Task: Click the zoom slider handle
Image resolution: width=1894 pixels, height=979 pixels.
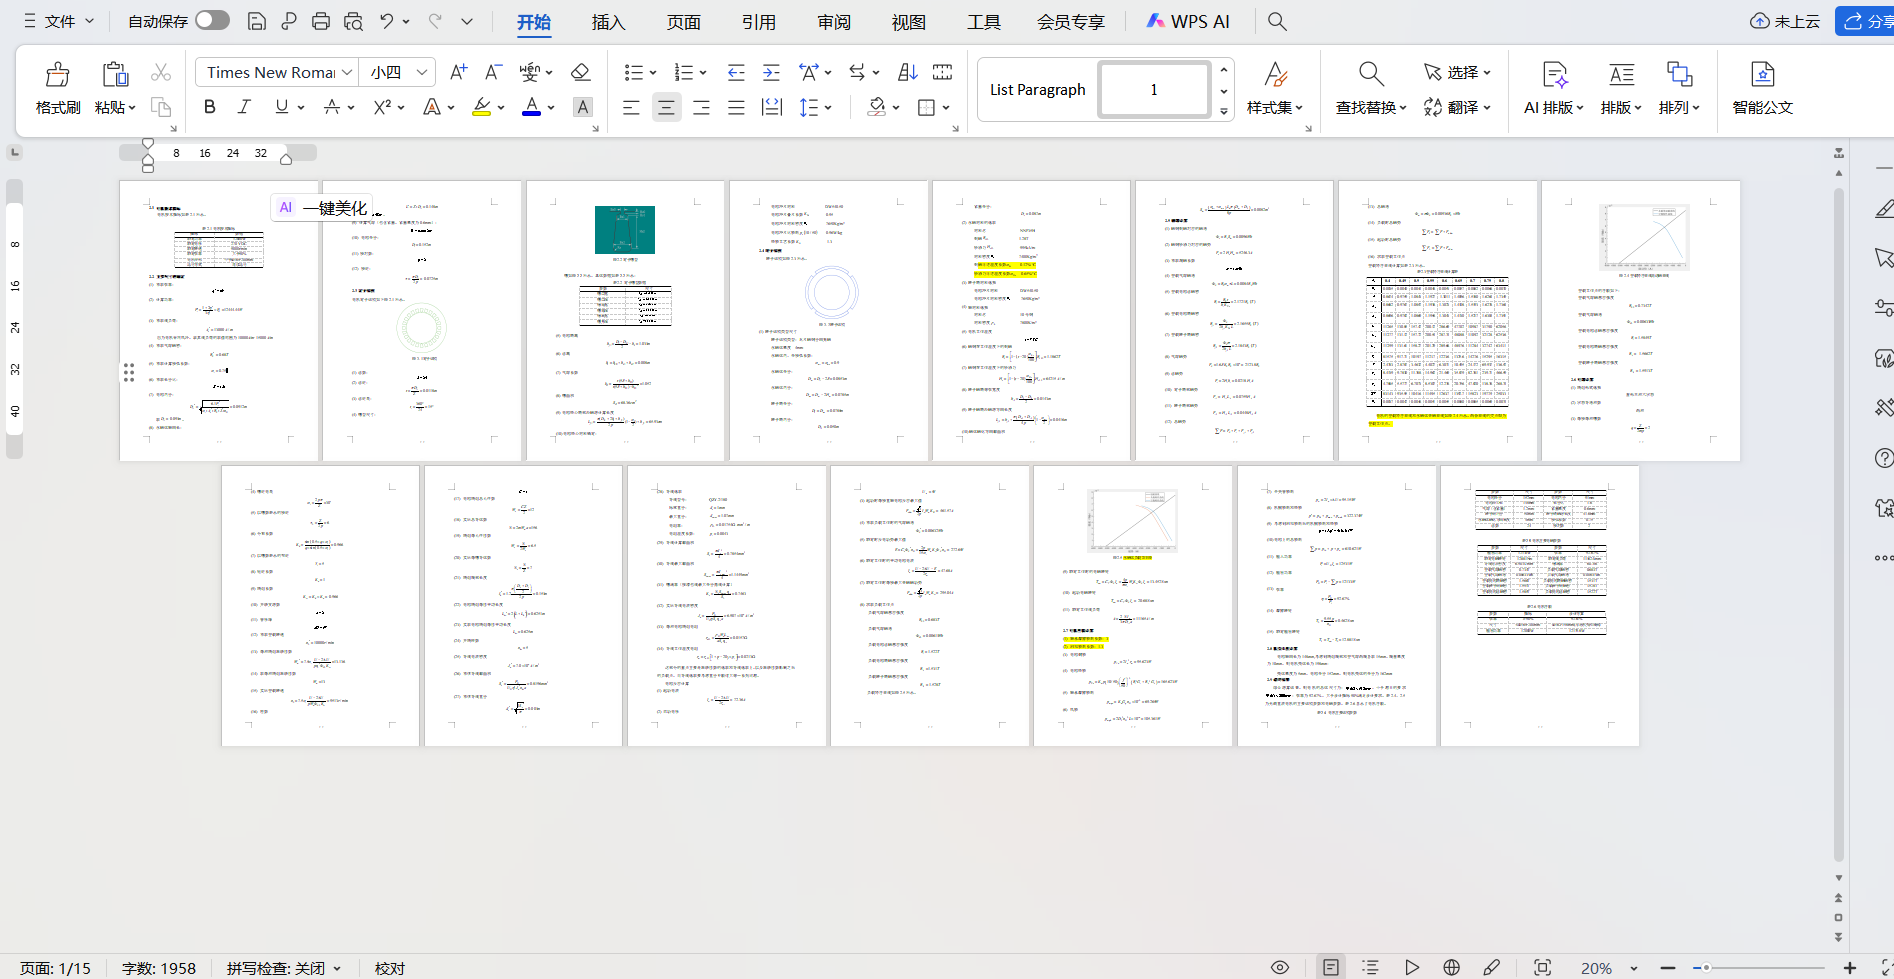Action: 1706,967
